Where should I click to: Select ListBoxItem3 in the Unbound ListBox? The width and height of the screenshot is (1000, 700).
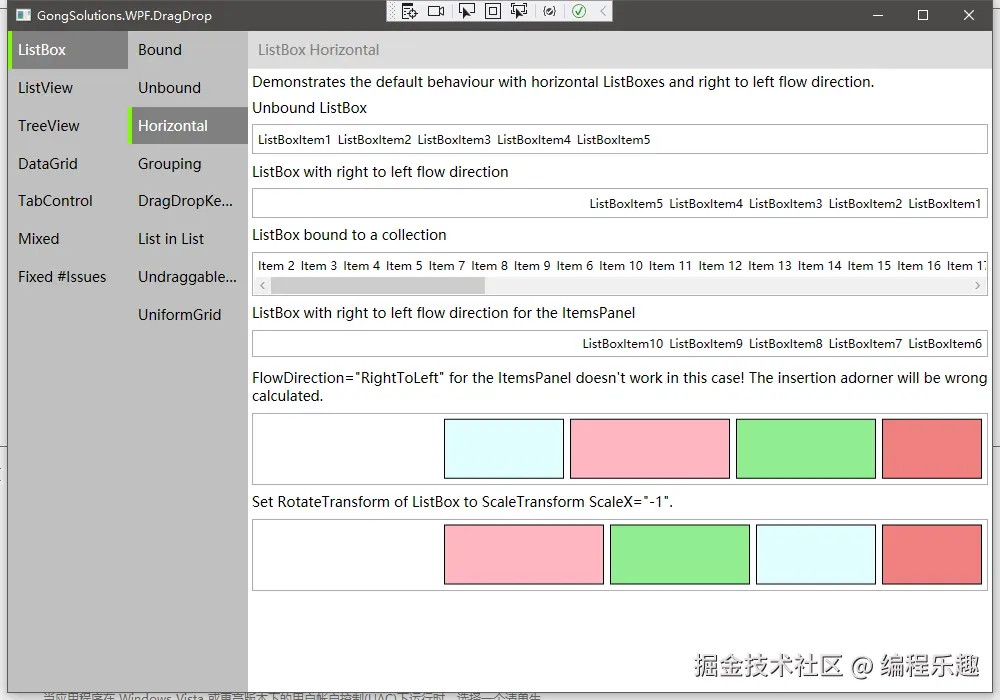pos(454,140)
